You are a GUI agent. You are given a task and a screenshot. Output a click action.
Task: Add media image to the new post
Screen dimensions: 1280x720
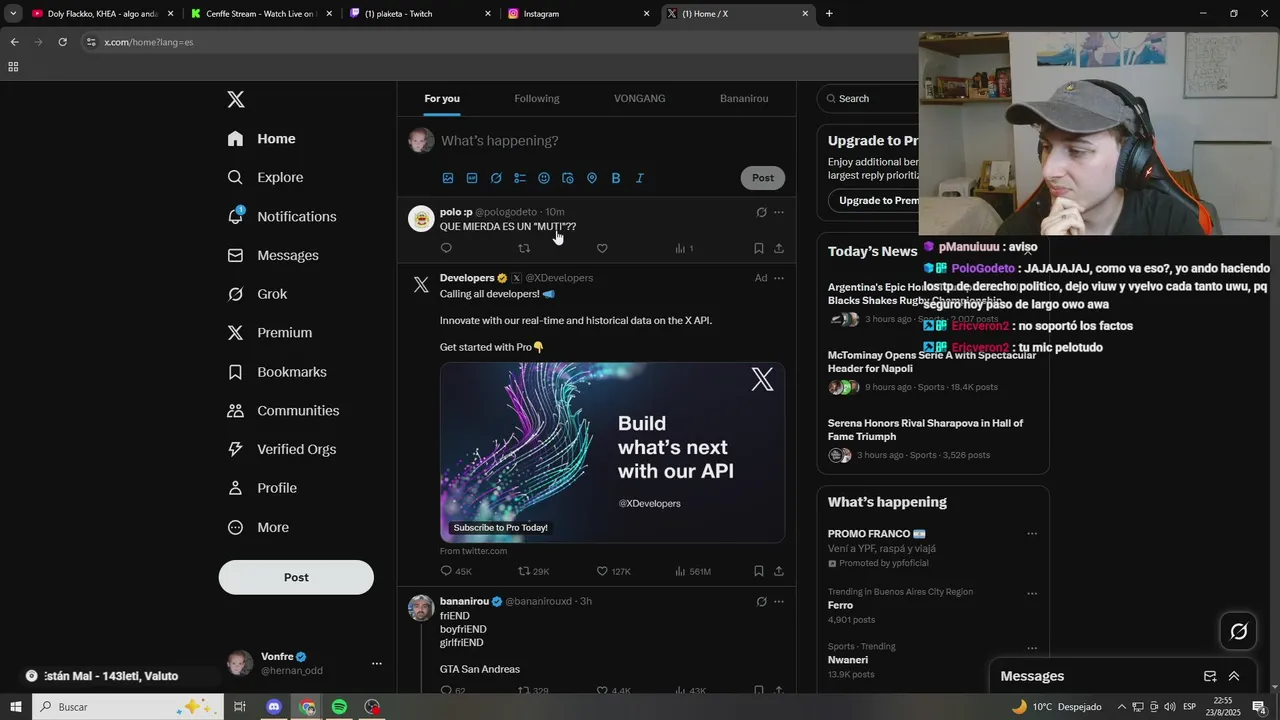tap(448, 178)
